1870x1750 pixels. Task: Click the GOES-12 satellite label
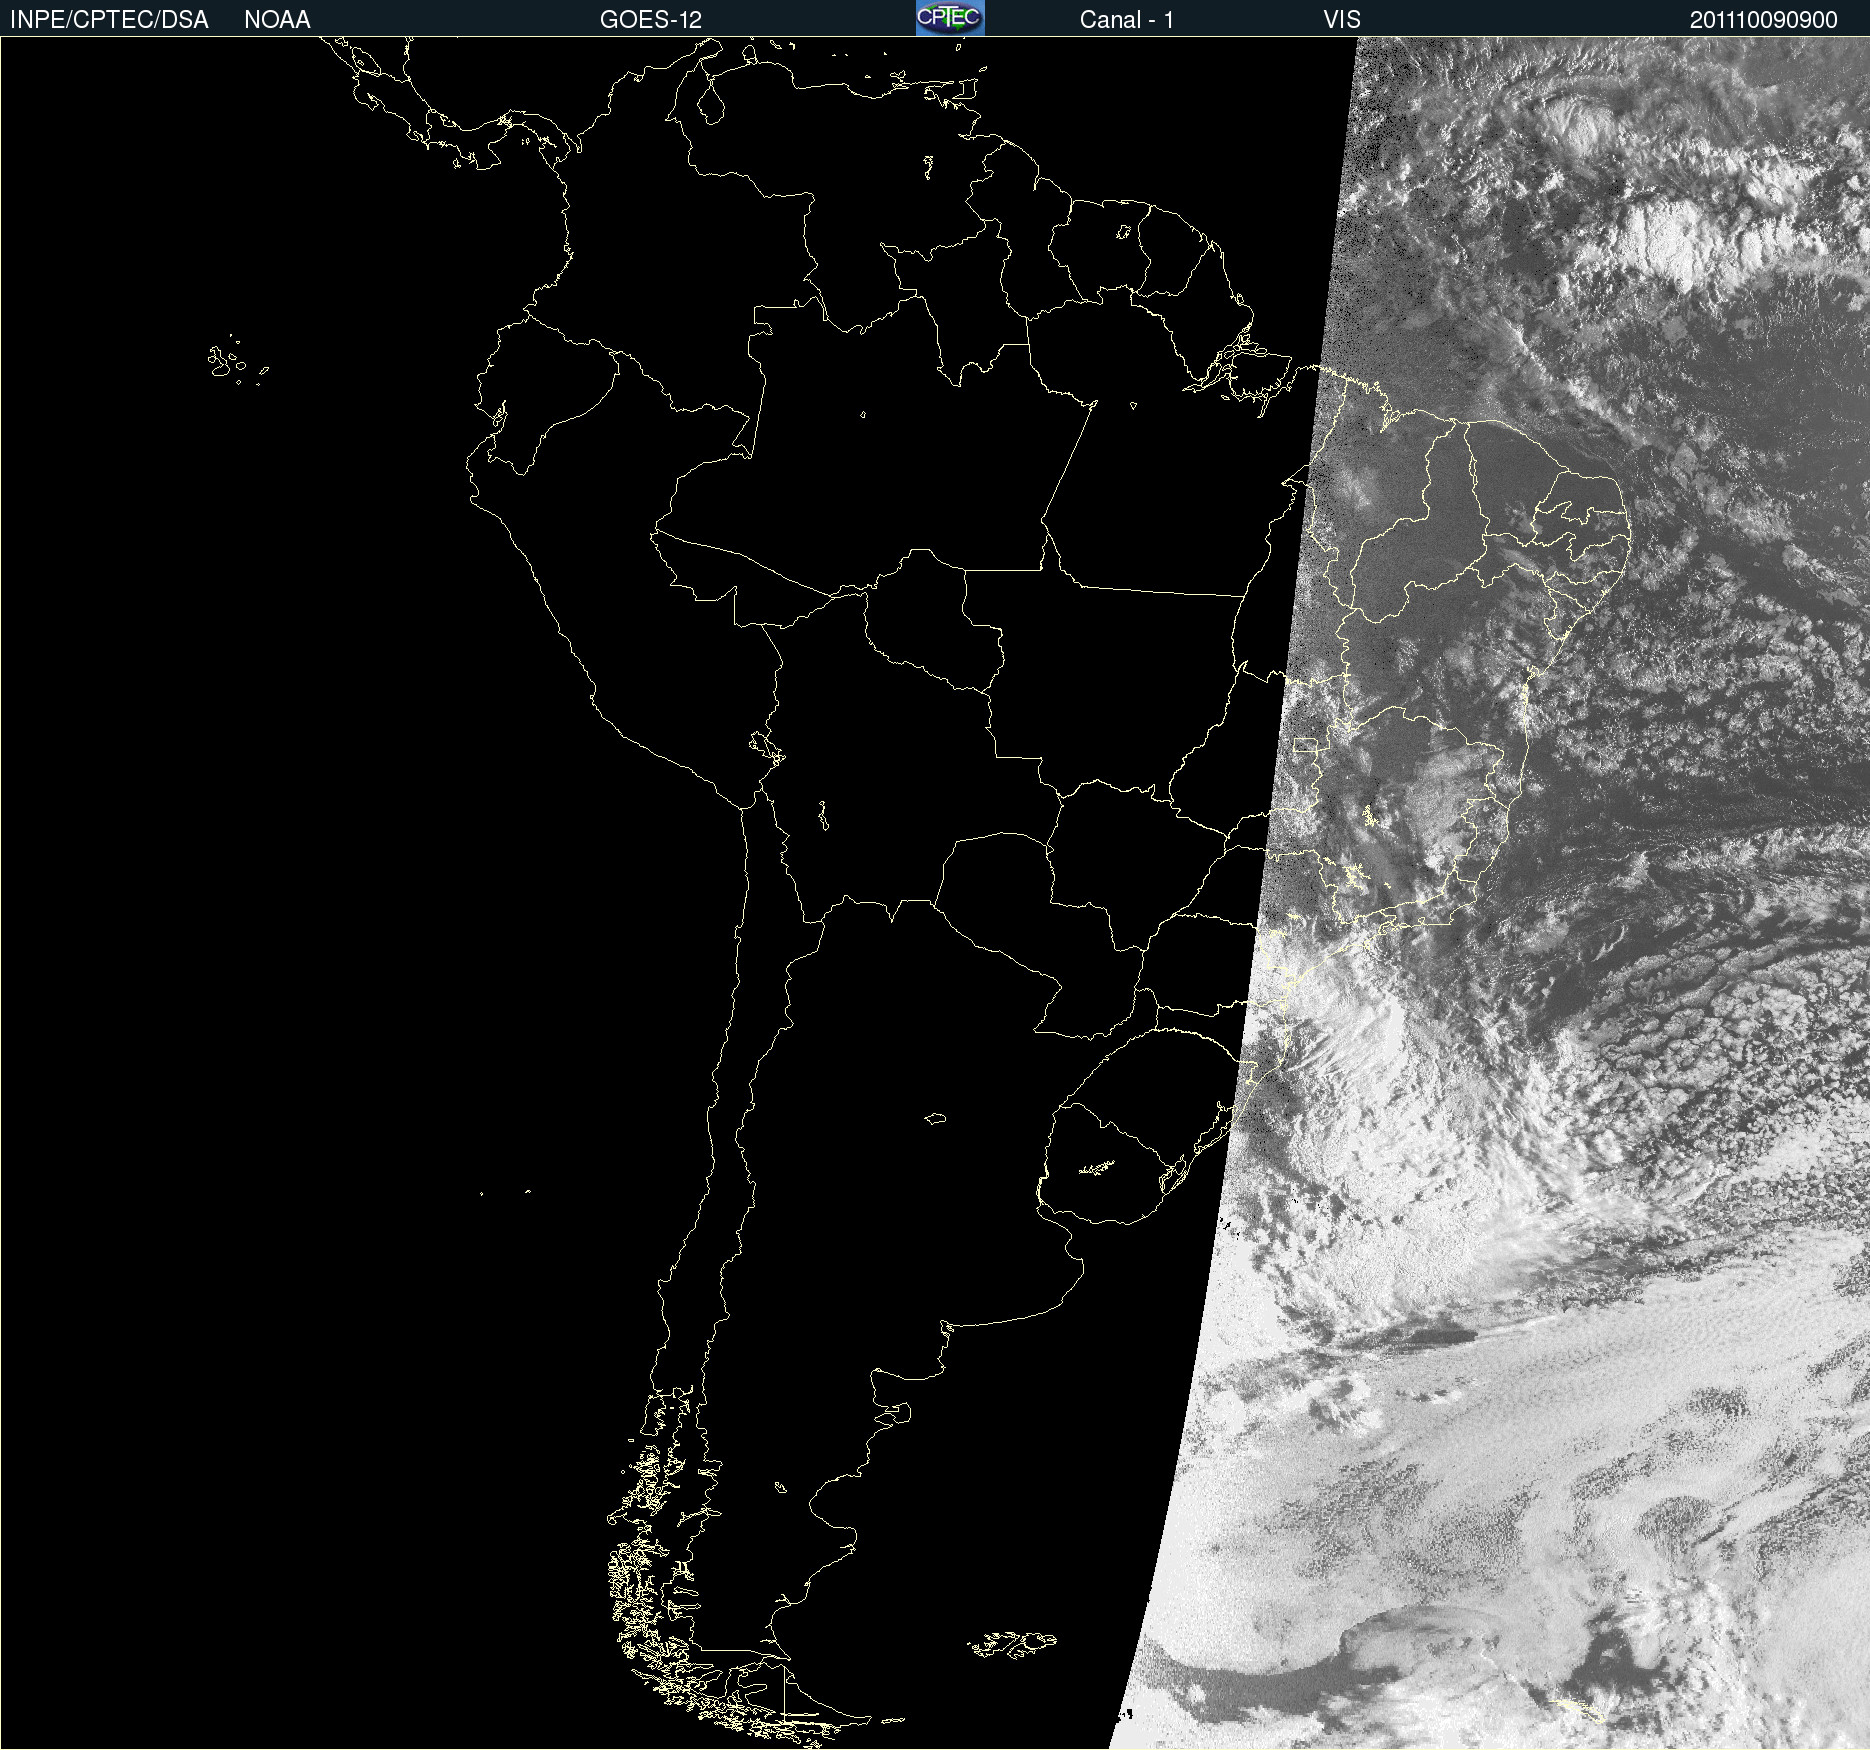pyautogui.click(x=651, y=20)
